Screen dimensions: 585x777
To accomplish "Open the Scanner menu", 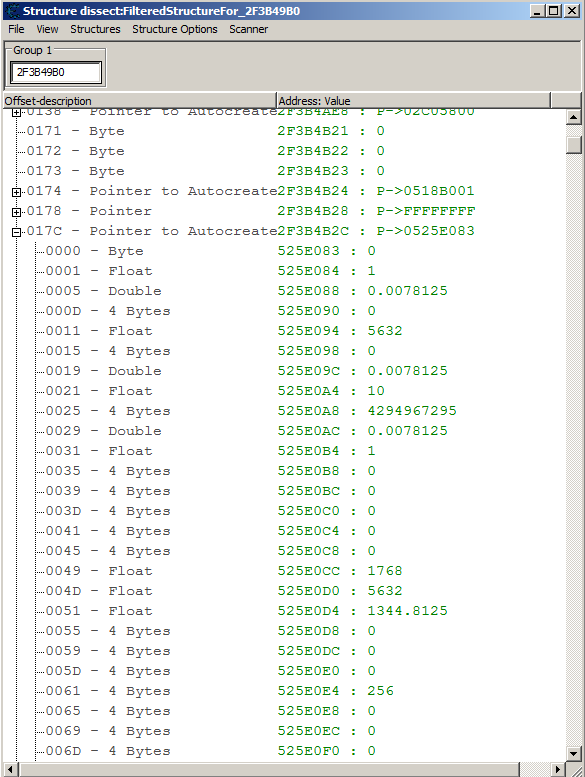I will point(248,29).
